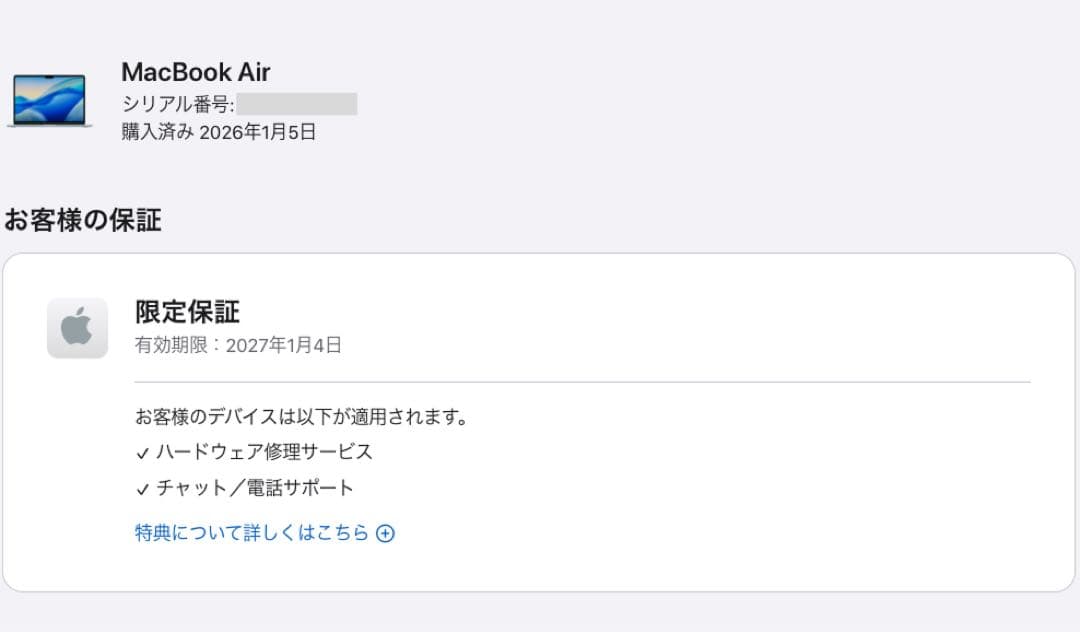Toggle ハードウェア修理サービス coverage item

(263, 452)
